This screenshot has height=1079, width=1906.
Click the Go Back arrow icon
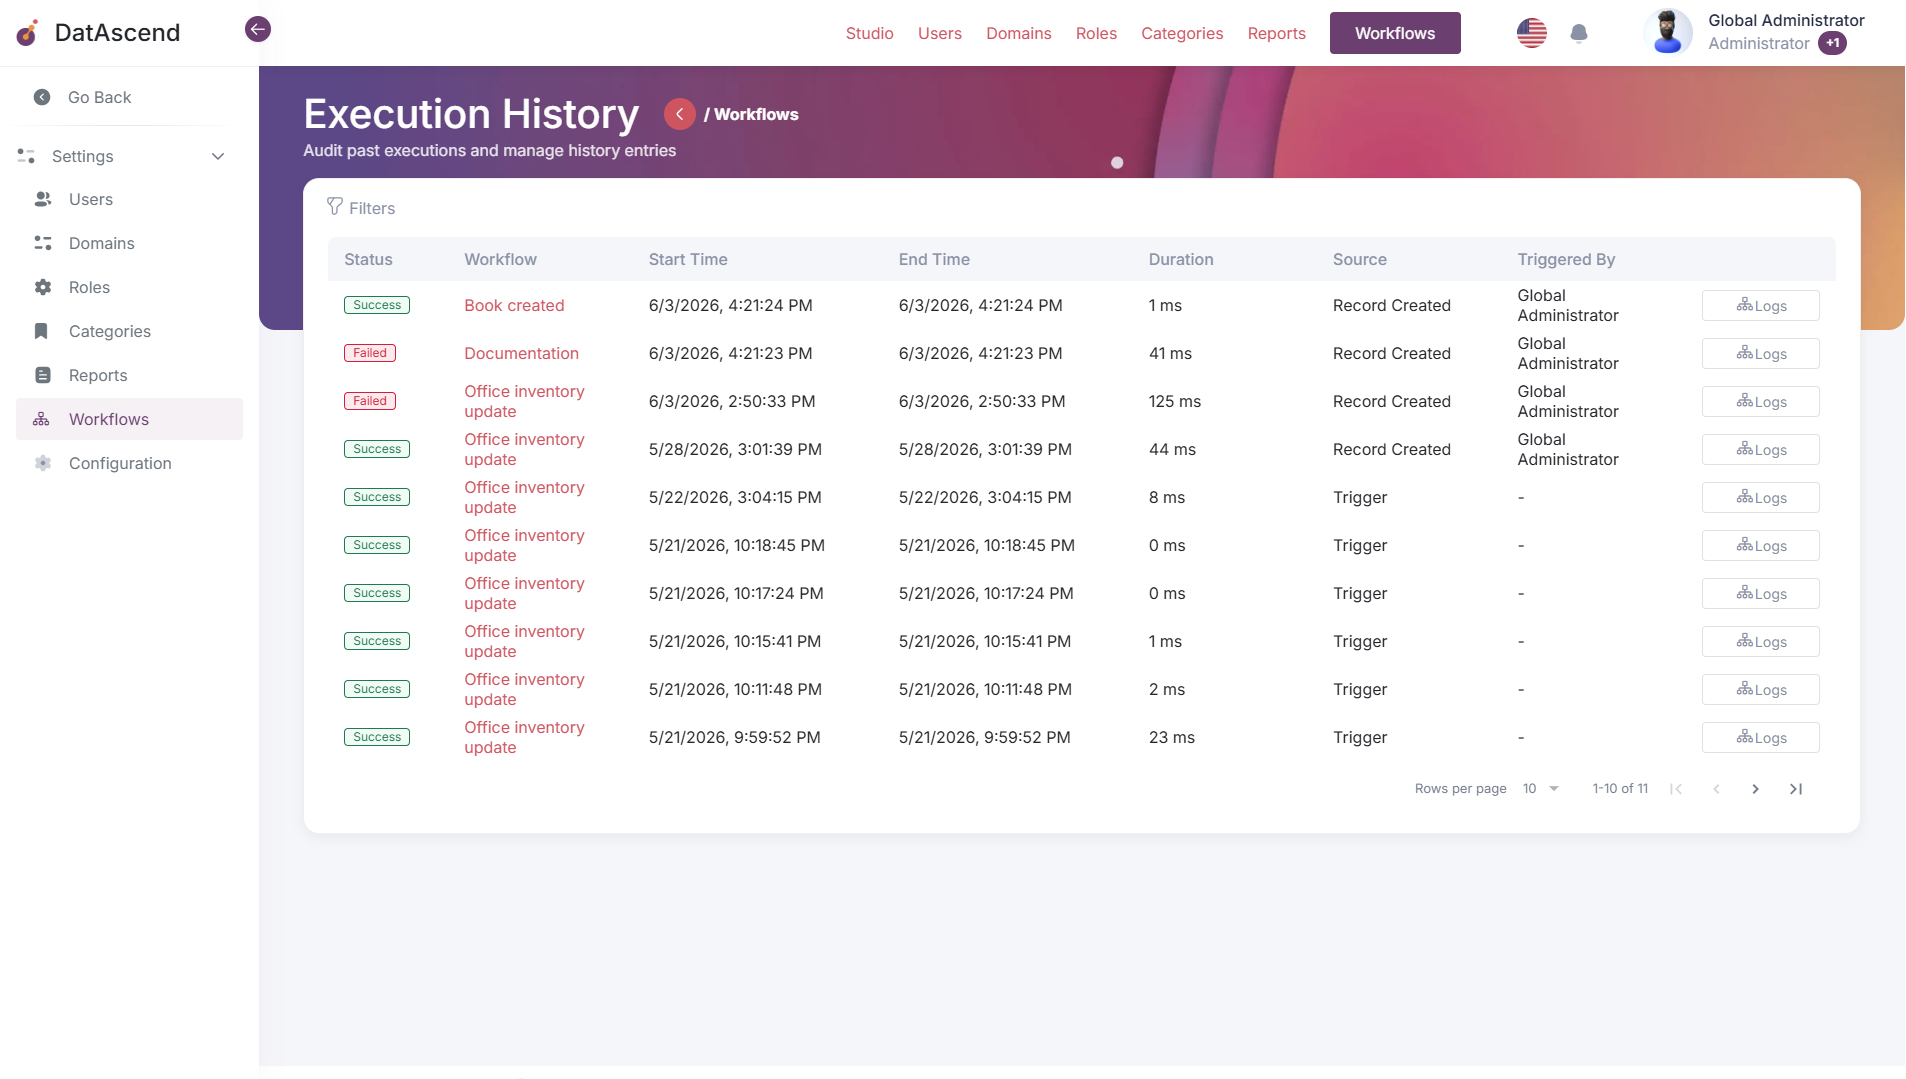(42, 97)
